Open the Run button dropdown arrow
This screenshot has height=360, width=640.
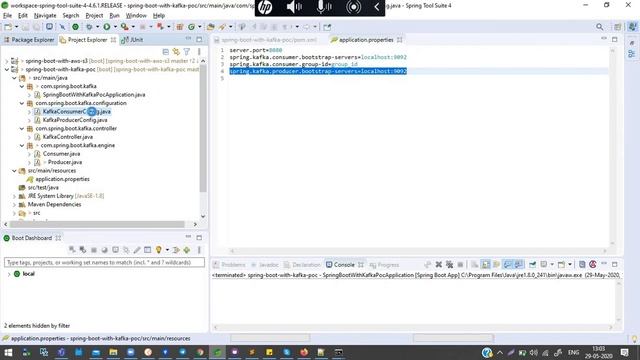point(115,27)
